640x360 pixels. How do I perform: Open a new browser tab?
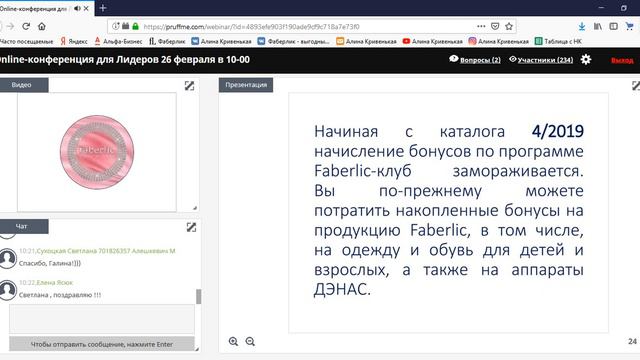pos(103,8)
